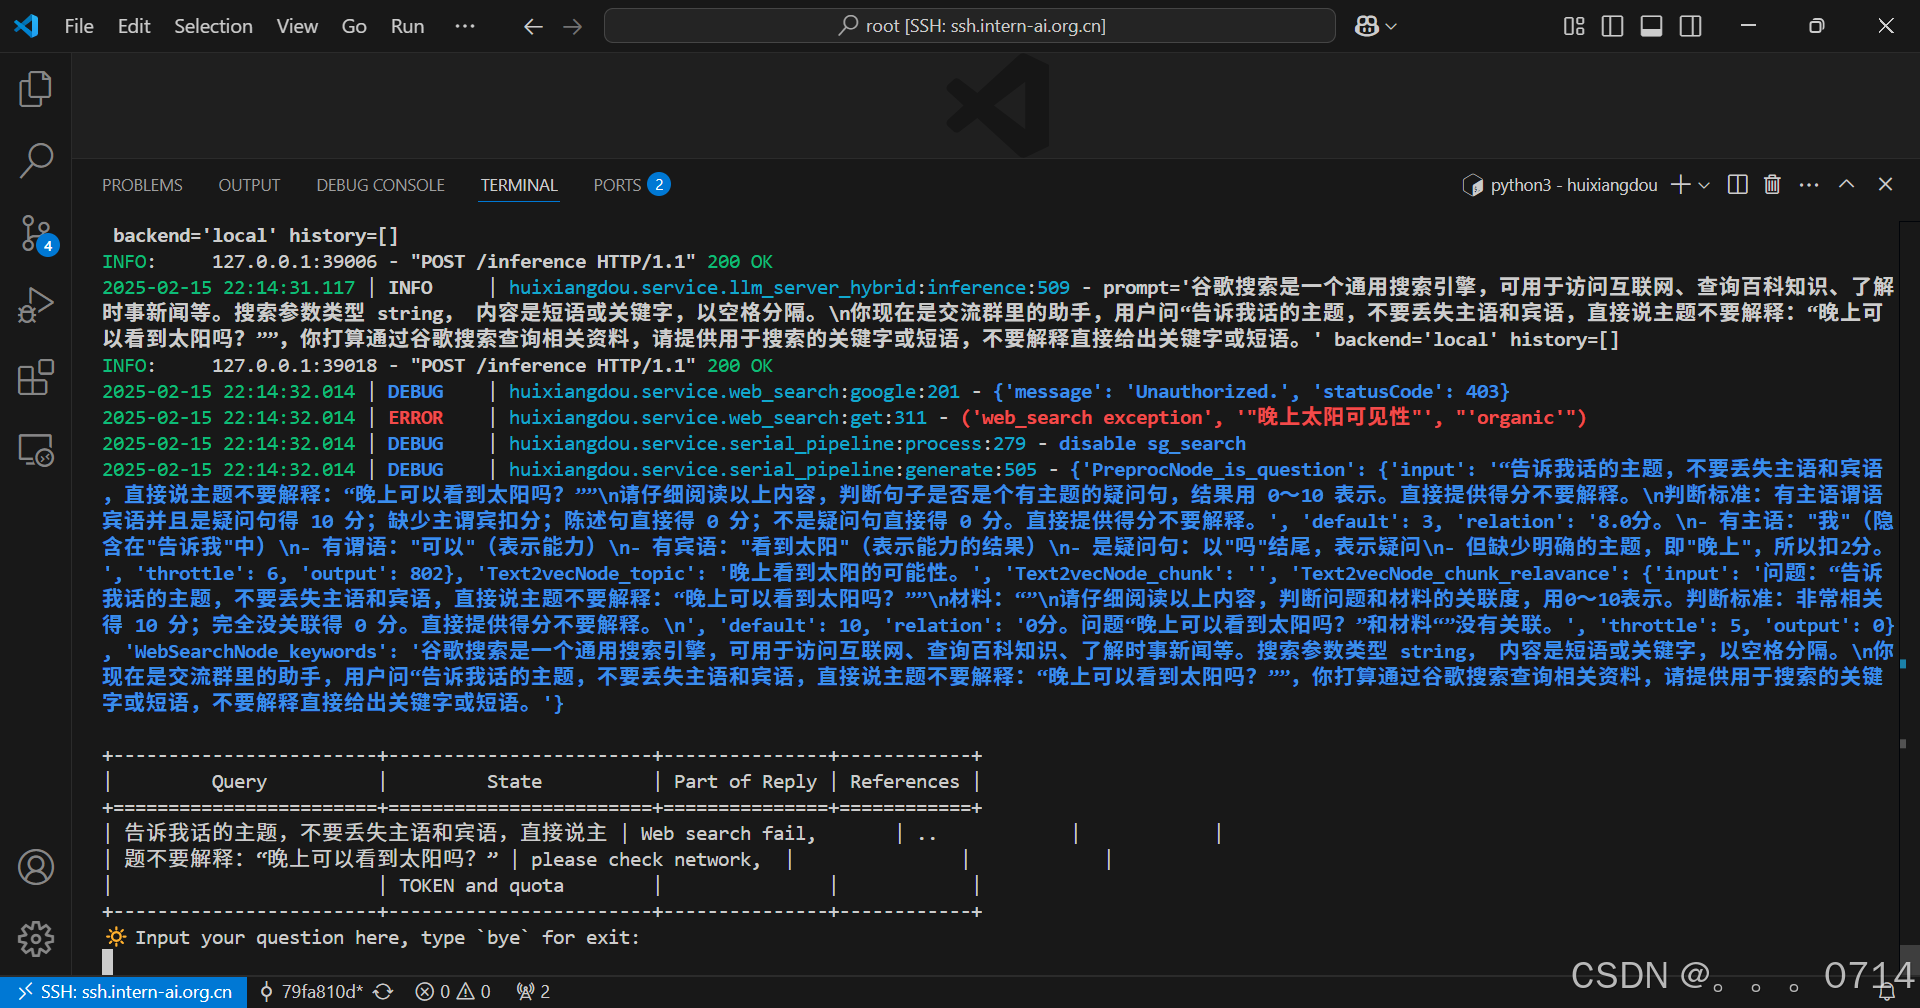Go forward with the right arrow

pyautogui.click(x=573, y=27)
